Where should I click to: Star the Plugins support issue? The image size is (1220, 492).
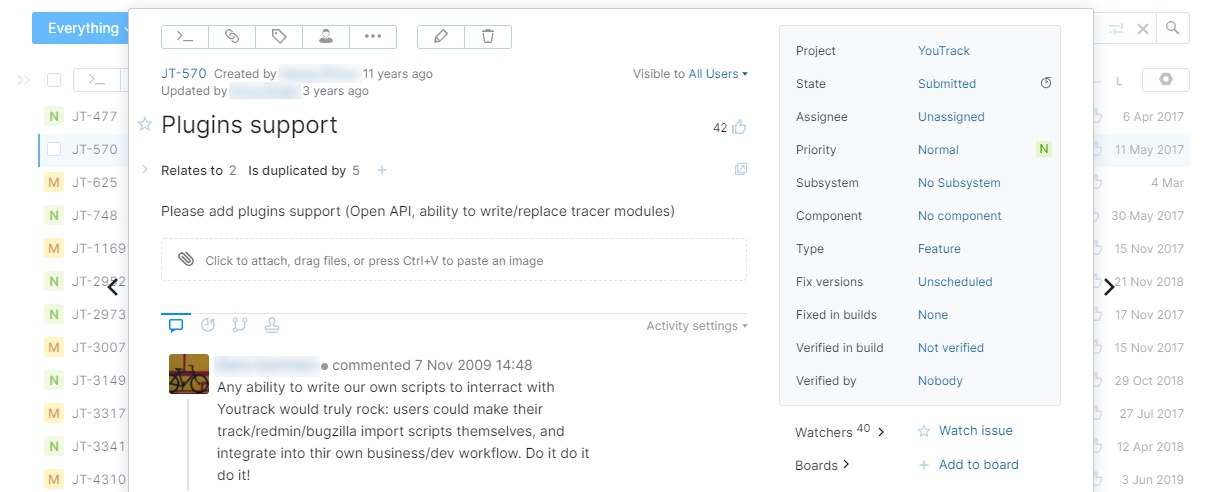click(x=145, y=125)
